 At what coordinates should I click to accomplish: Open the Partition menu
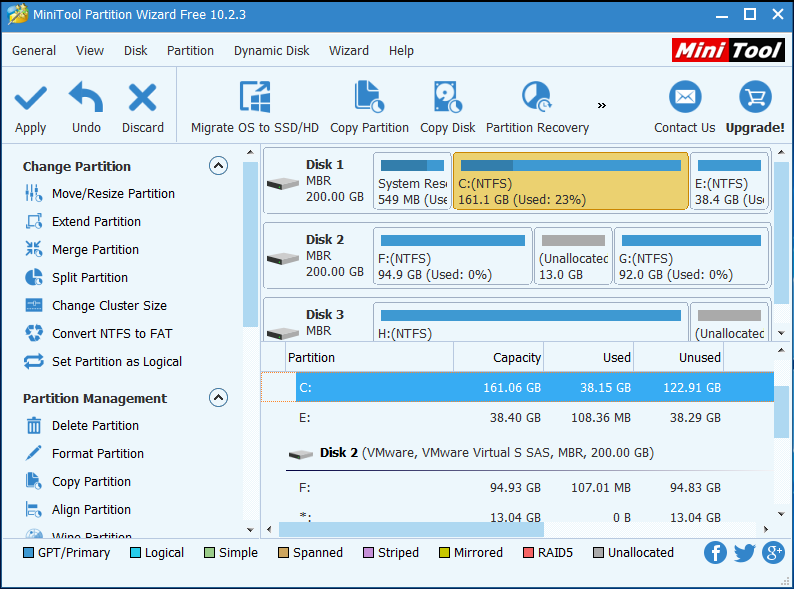[x=190, y=51]
